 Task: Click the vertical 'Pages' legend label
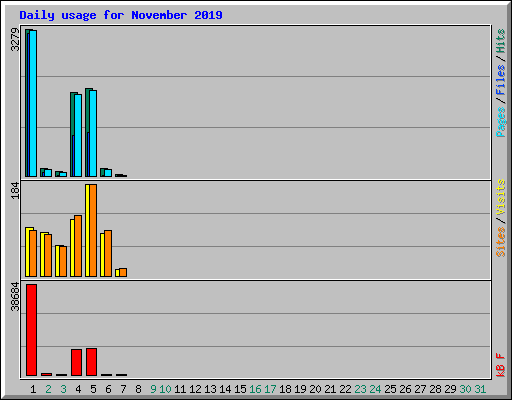tap(501, 122)
